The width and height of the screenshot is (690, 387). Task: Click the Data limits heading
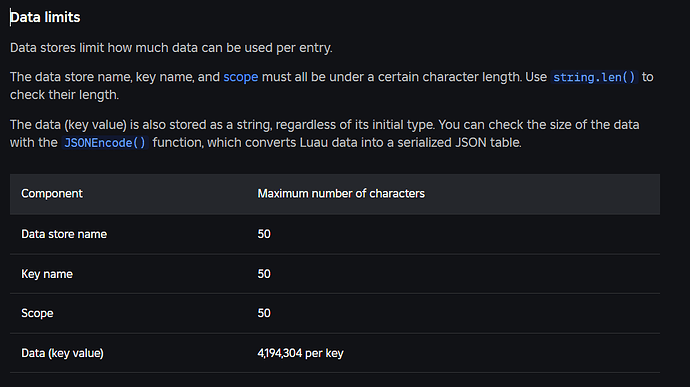[x=45, y=17]
